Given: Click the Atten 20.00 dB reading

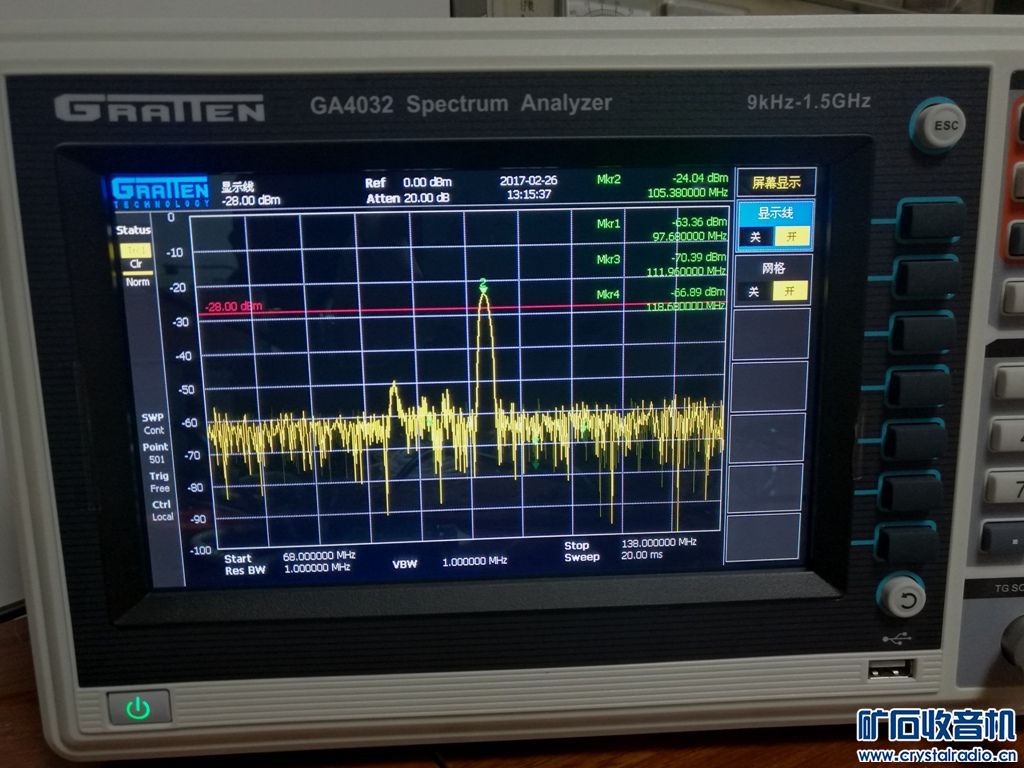Looking at the screenshot, I should (408, 198).
